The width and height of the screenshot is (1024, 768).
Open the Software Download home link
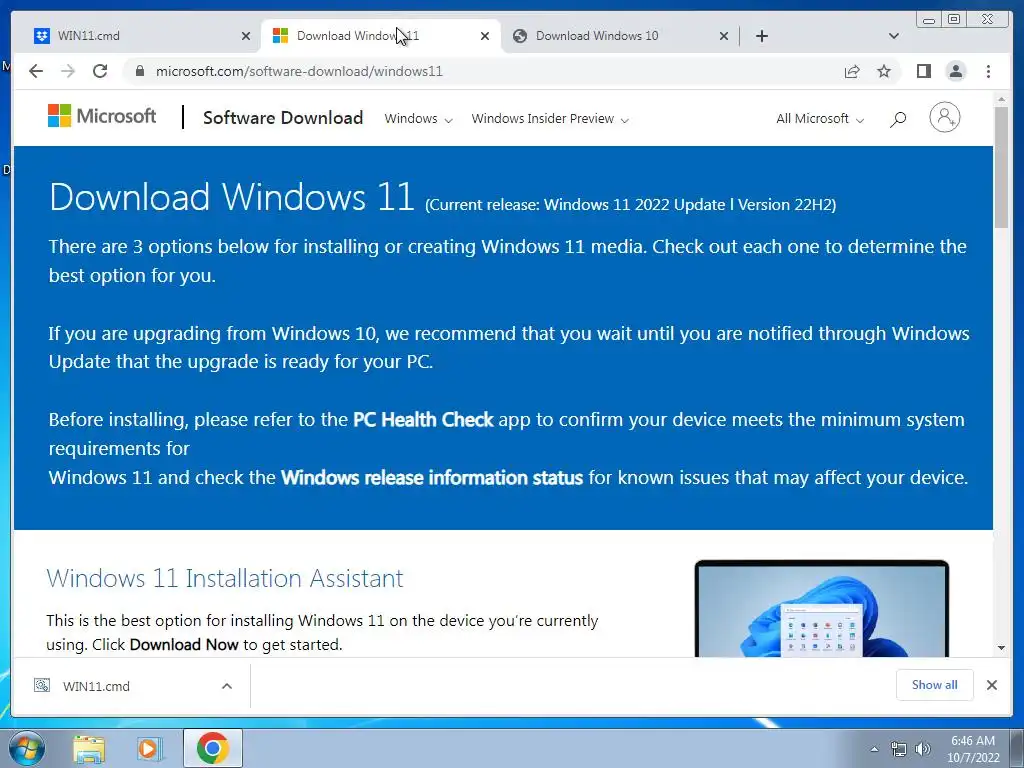pyautogui.click(x=283, y=118)
